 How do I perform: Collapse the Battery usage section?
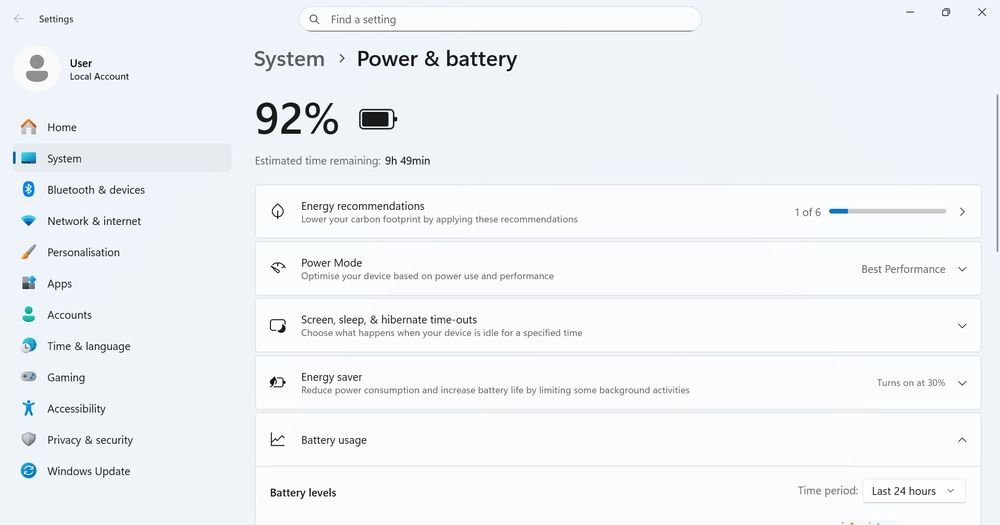[x=962, y=440]
